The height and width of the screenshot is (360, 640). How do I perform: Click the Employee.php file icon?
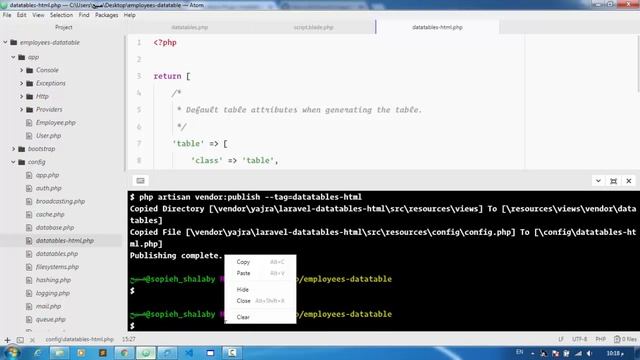[29, 122]
